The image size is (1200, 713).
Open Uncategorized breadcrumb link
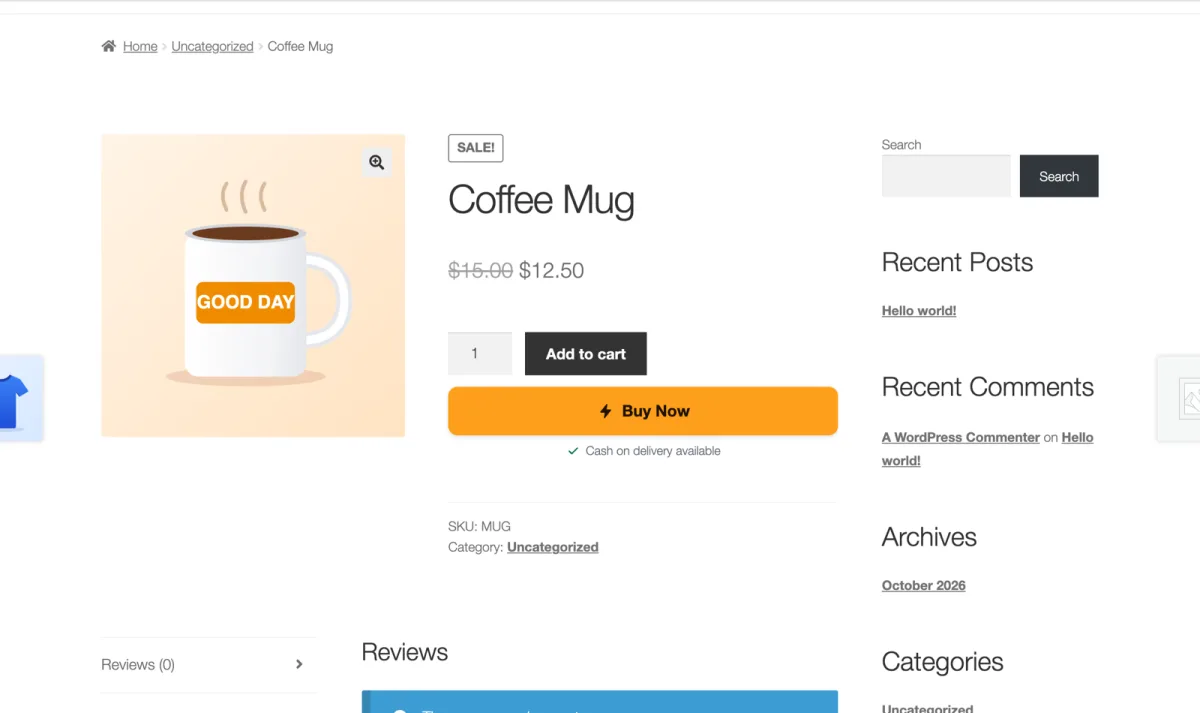212,46
